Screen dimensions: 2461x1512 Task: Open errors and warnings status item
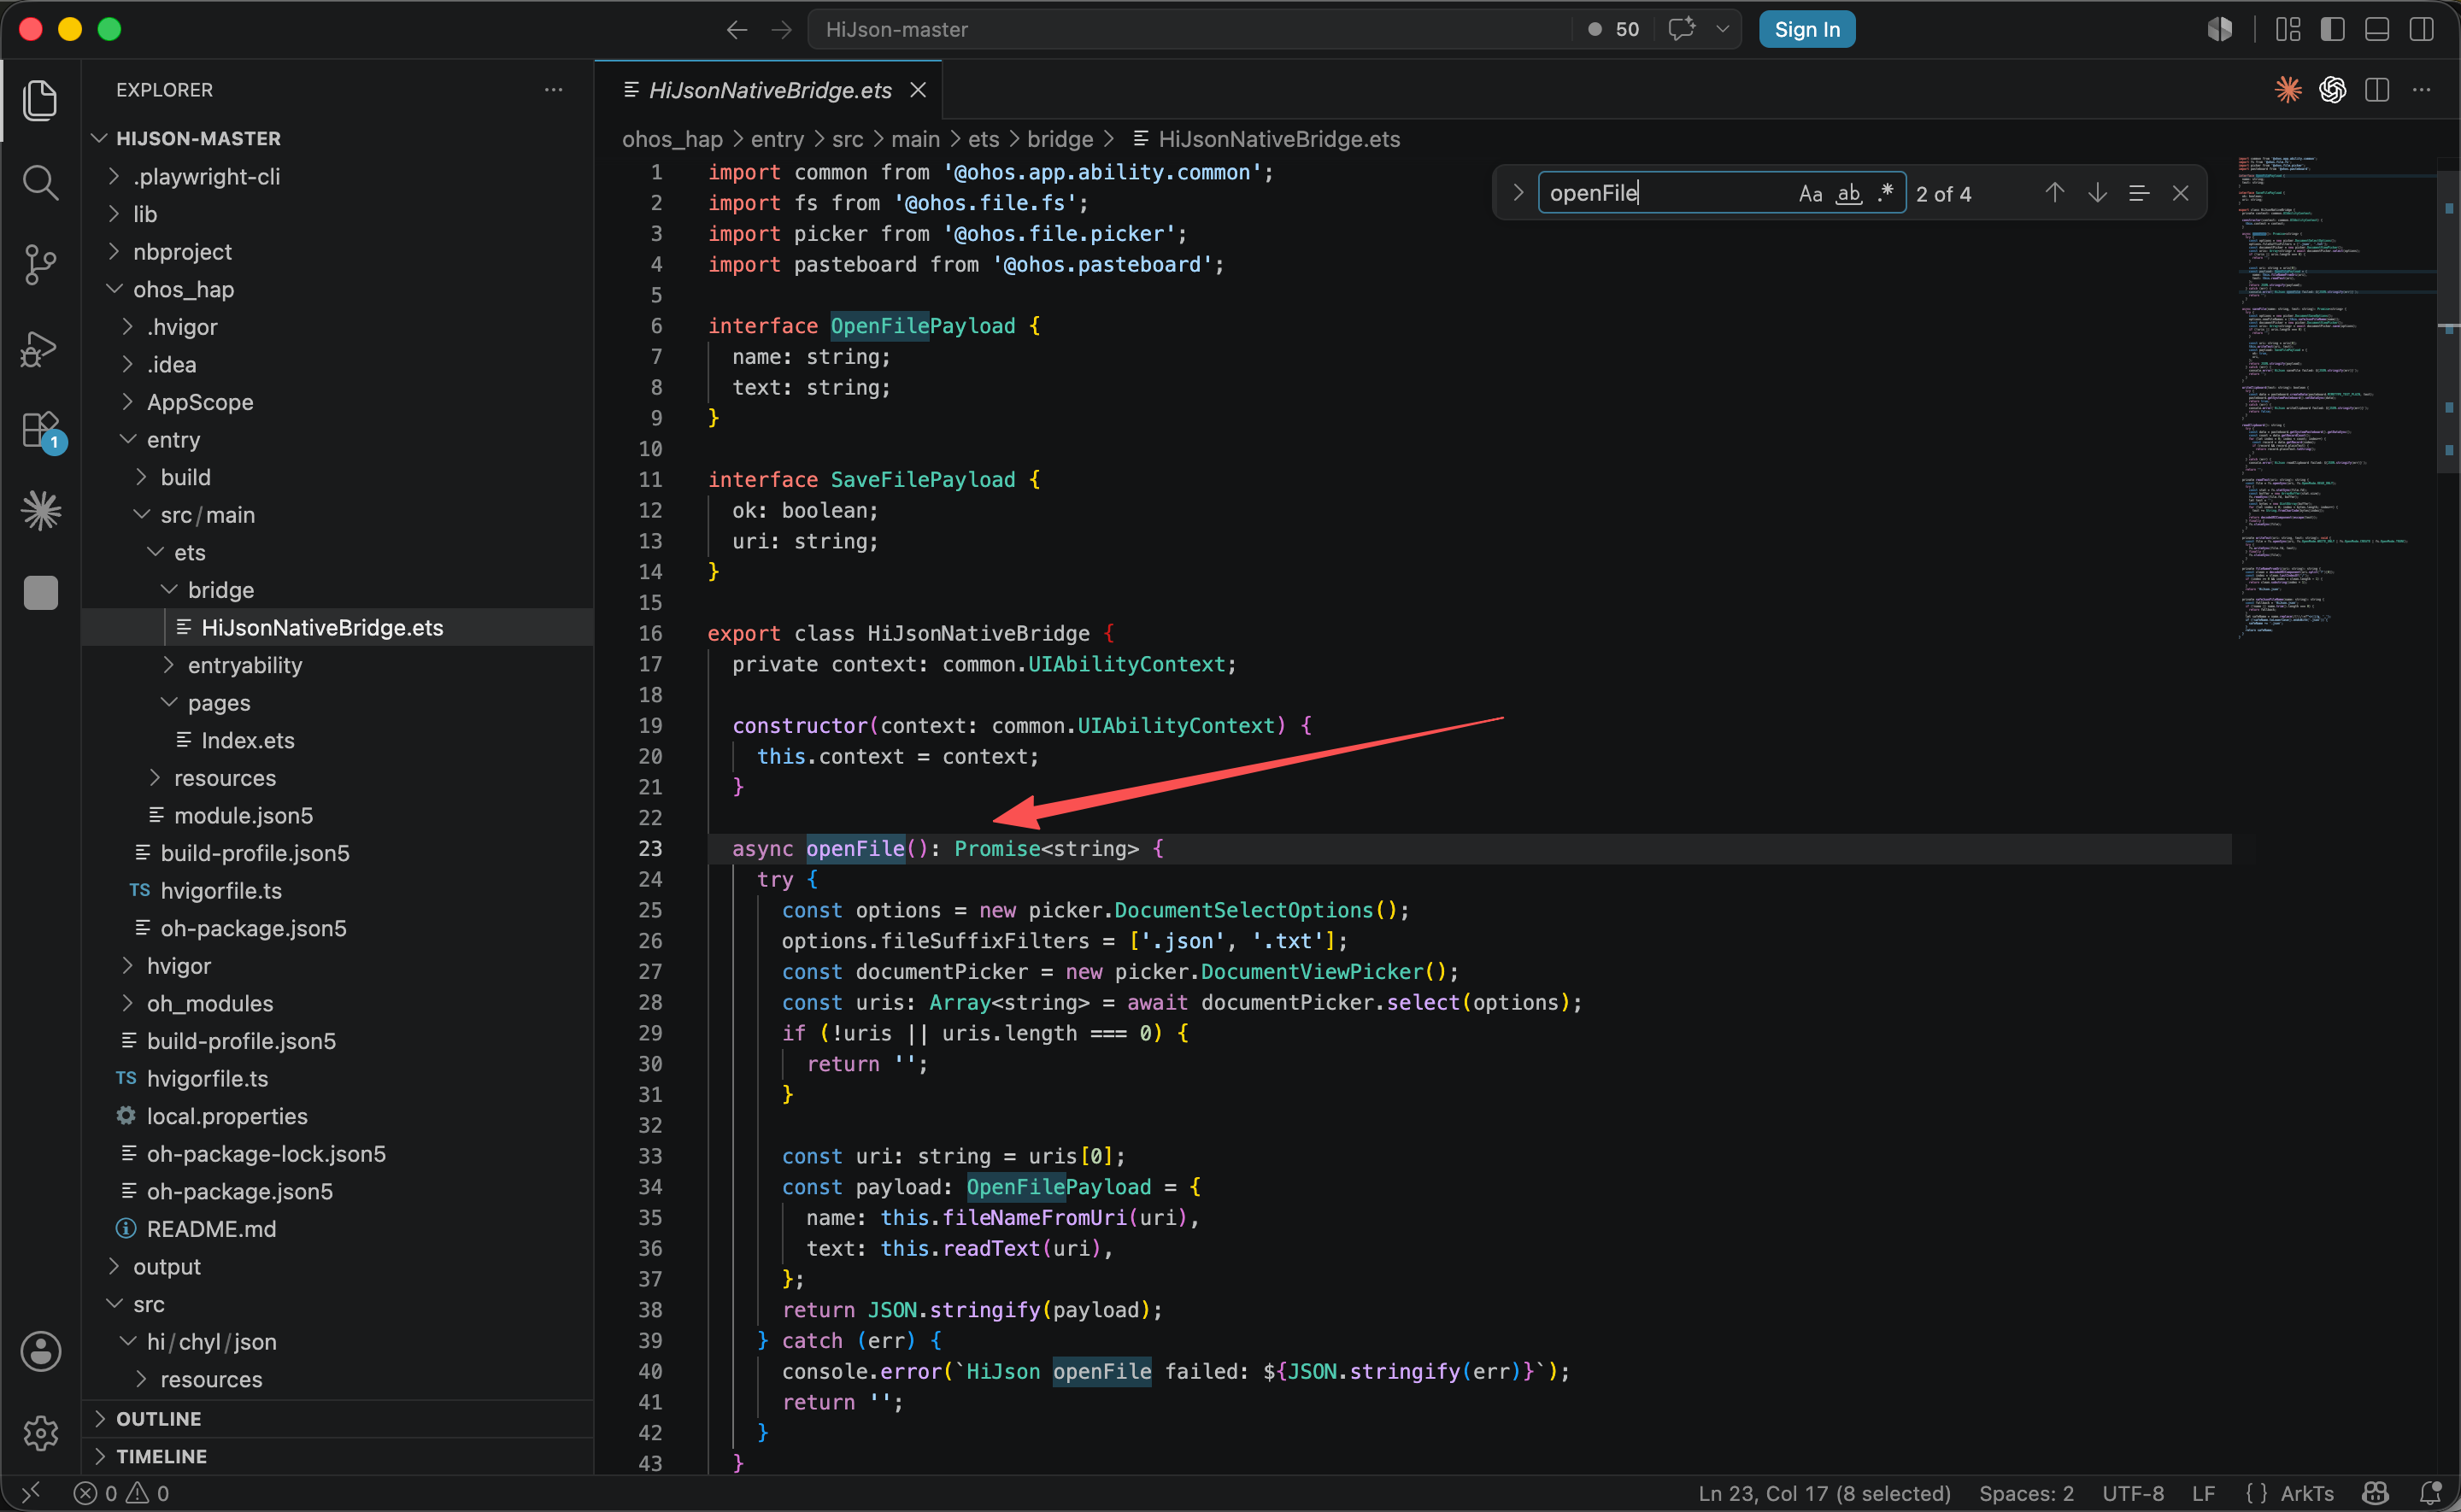click(121, 1493)
